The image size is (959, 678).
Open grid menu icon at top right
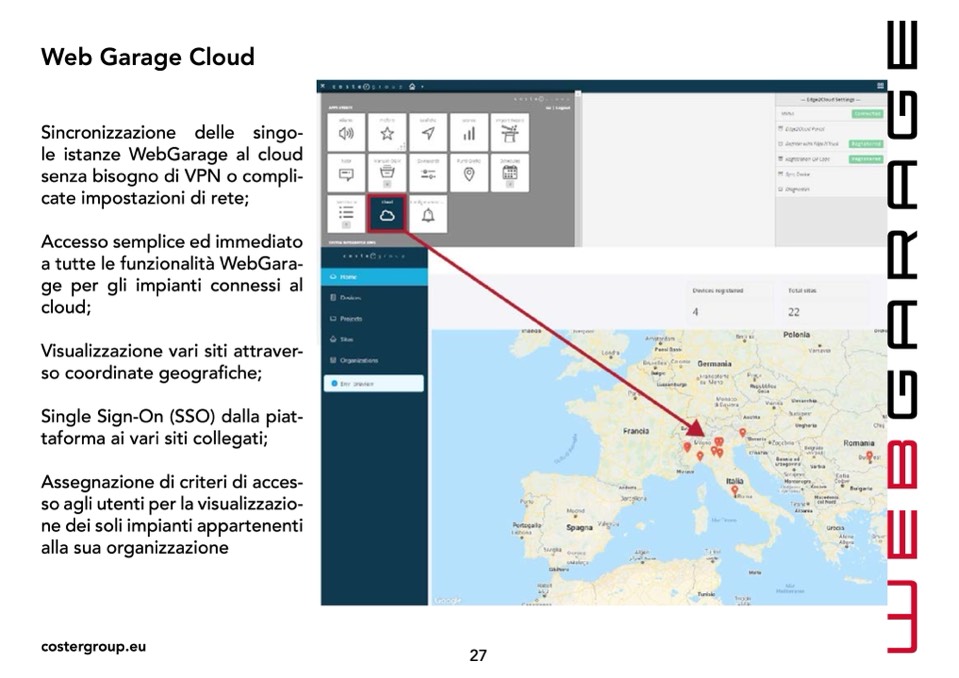click(x=880, y=86)
